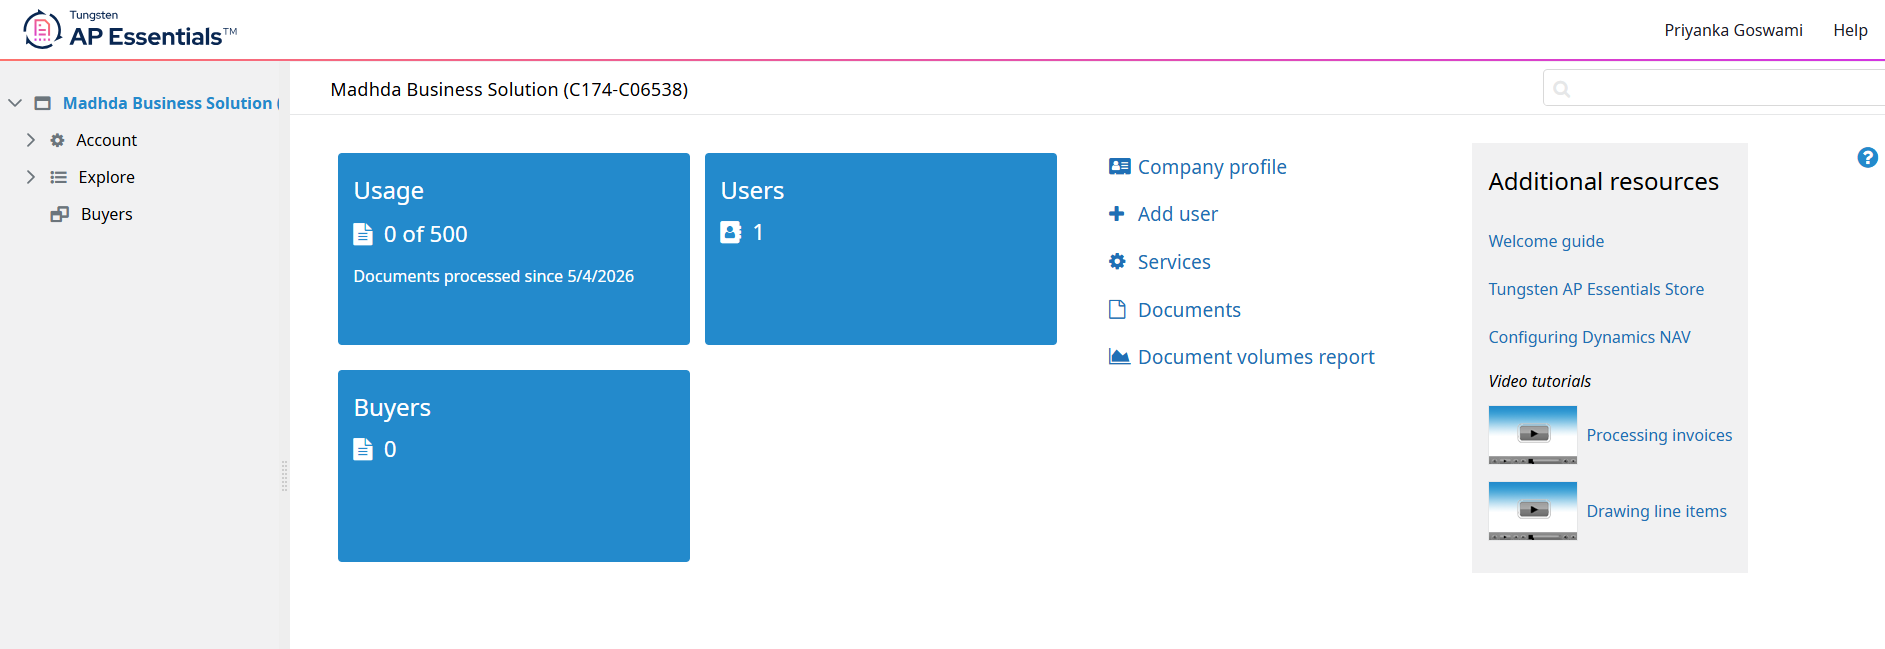Click 'Documents processed since 5/4/2026' text
The width and height of the screenshot is (1885, 649).
tap(494, 276)
